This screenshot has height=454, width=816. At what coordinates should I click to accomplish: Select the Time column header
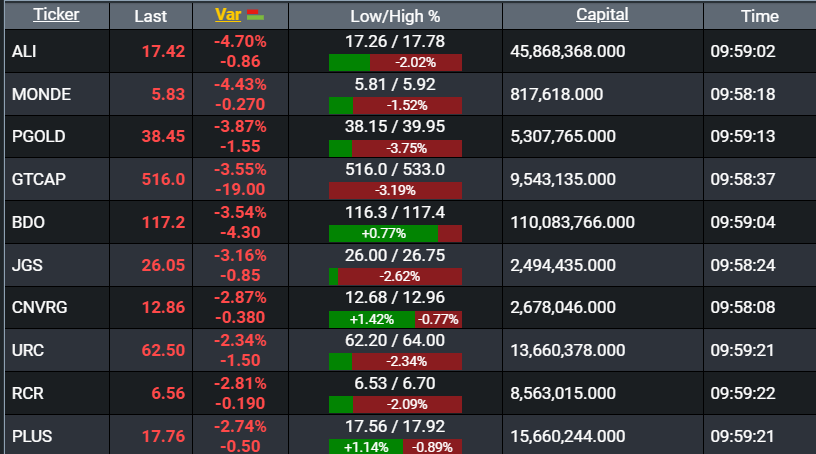pyautogui.click(x=760, y=16)
